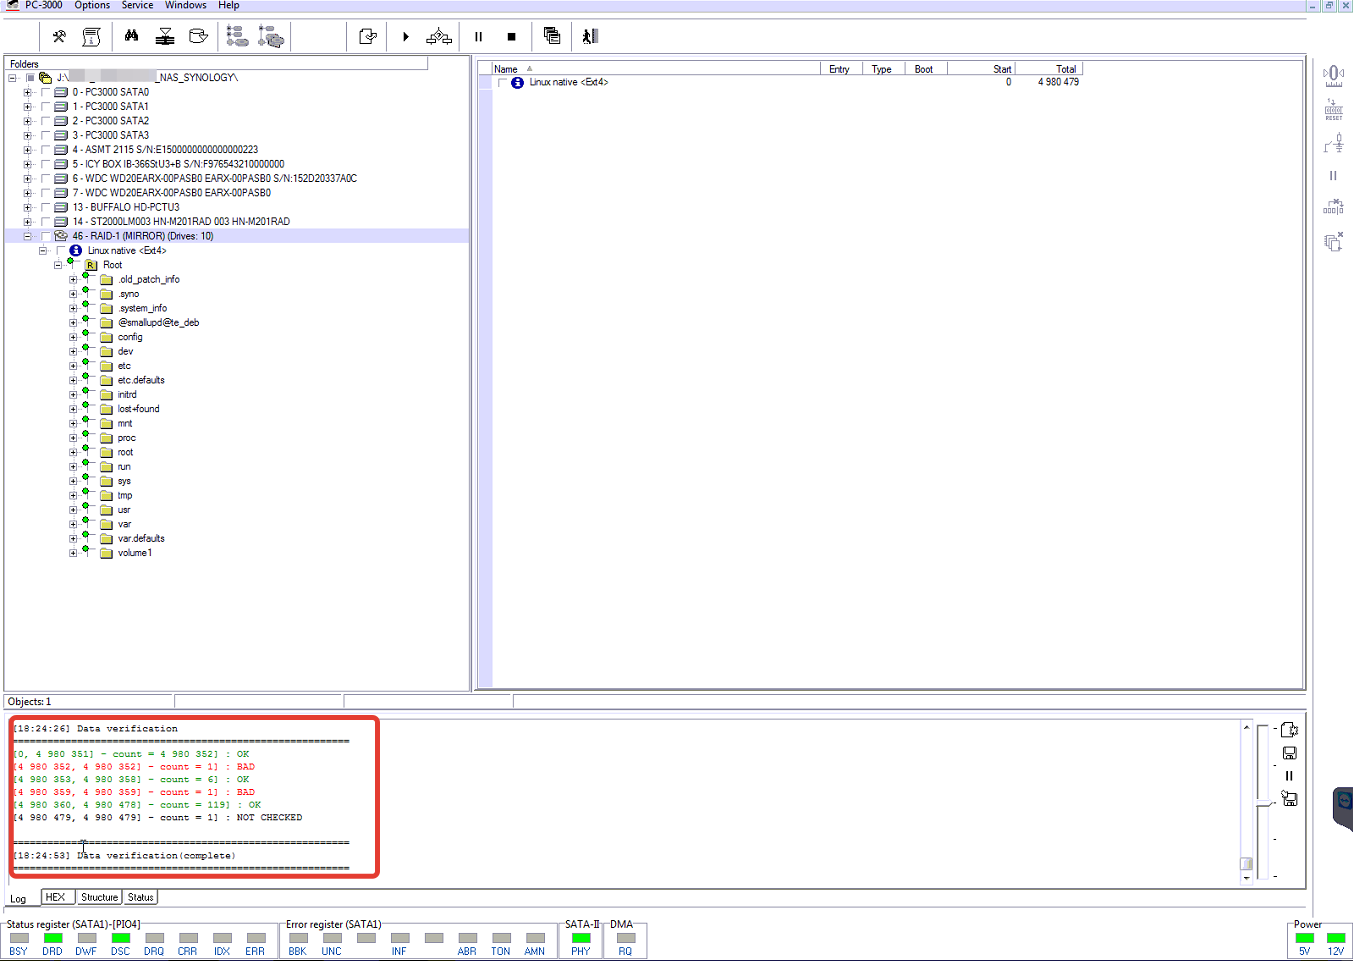Expand the volume1 folder
Screen dimensions: 1353x961
73,553
